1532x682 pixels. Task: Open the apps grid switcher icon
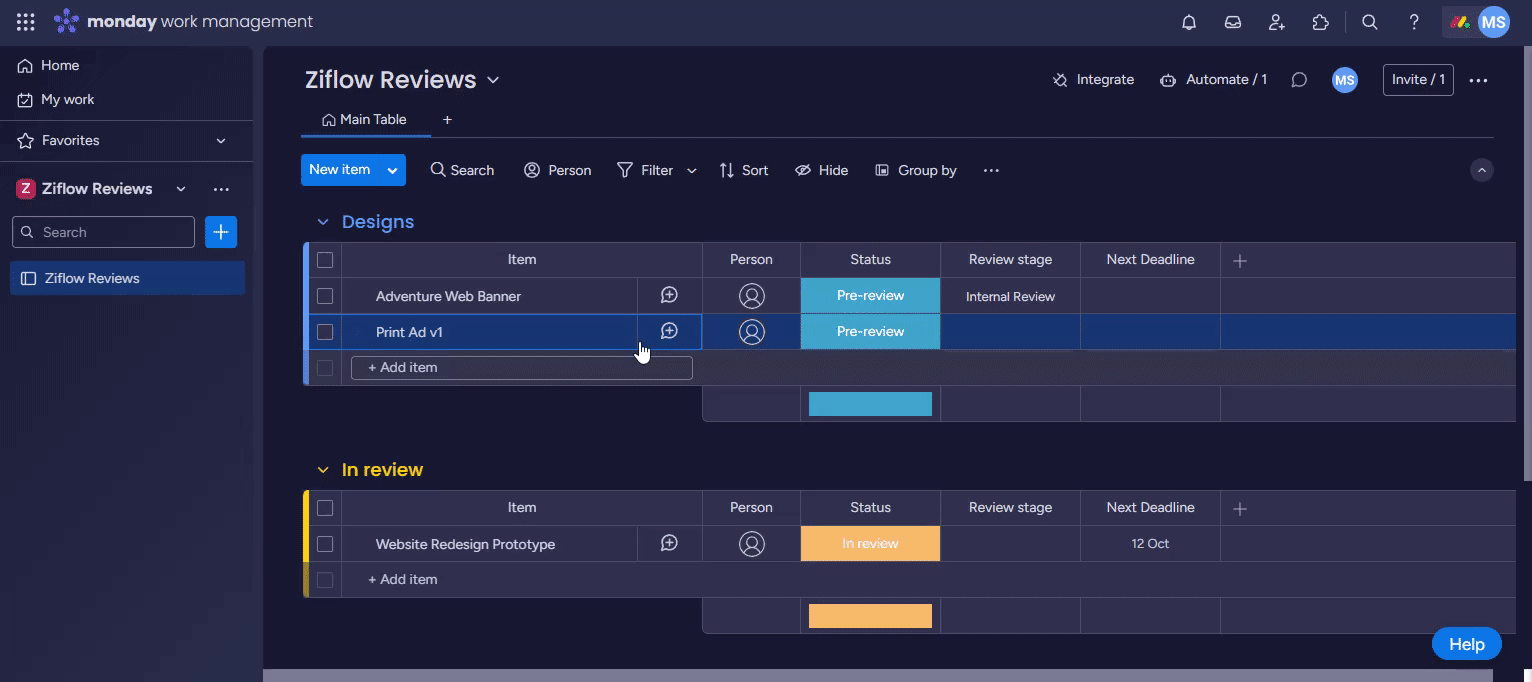[26, 22]
